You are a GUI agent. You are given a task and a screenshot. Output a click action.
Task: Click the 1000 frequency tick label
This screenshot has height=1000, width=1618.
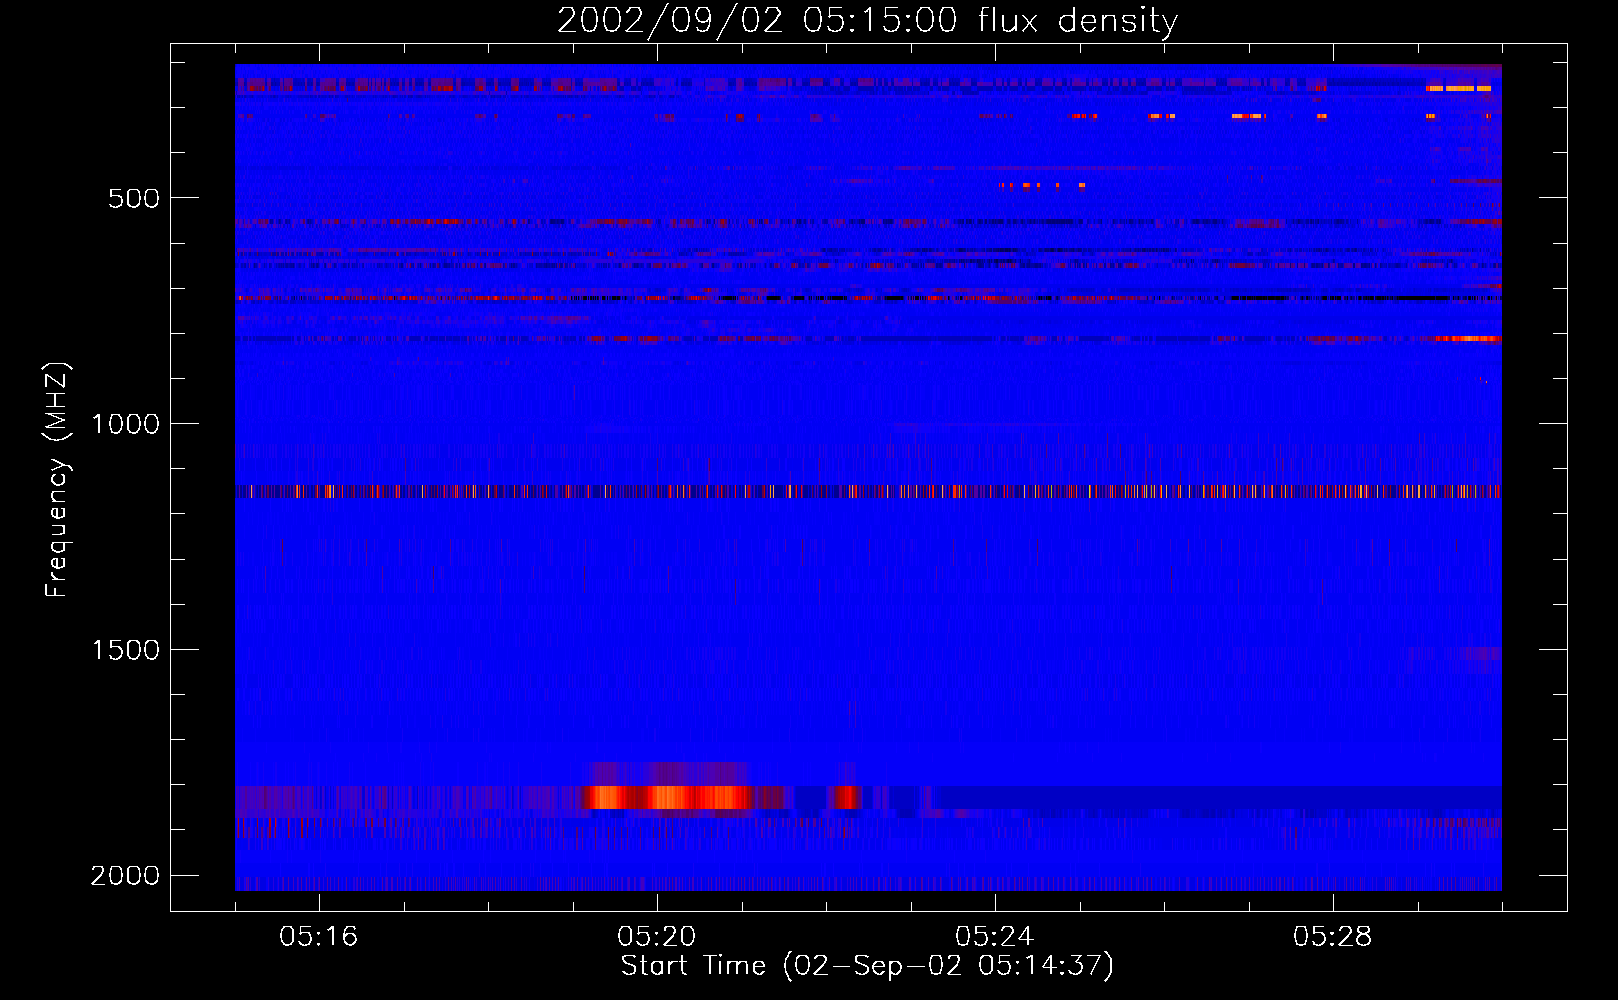[x=125, y=424]
